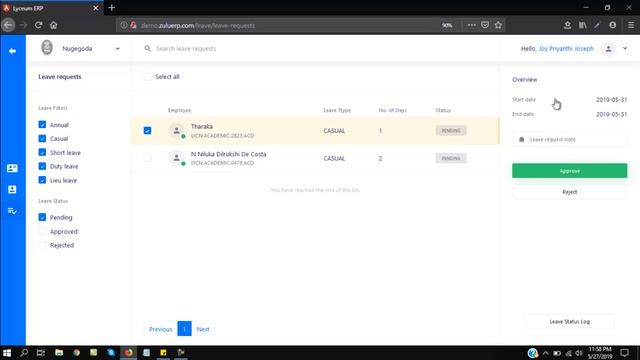Click the user profile avatar icon
640x360 pixels.
tap(609, 49)
